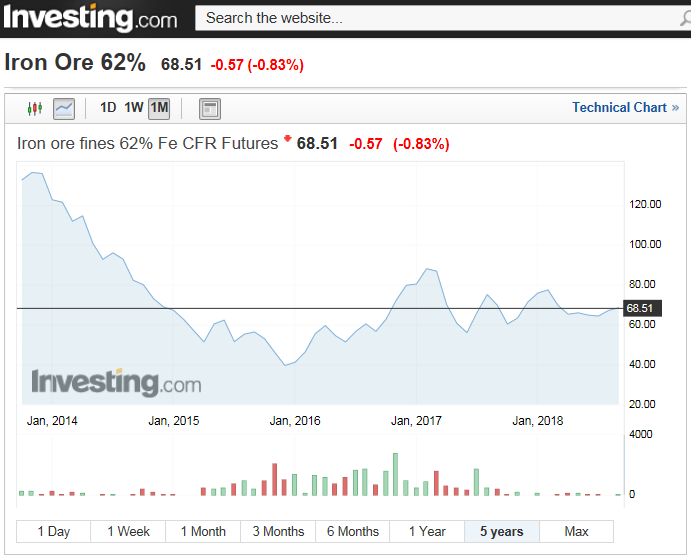Select the 6 Months range tab
The image size is (691, 560).
[353, 531]
